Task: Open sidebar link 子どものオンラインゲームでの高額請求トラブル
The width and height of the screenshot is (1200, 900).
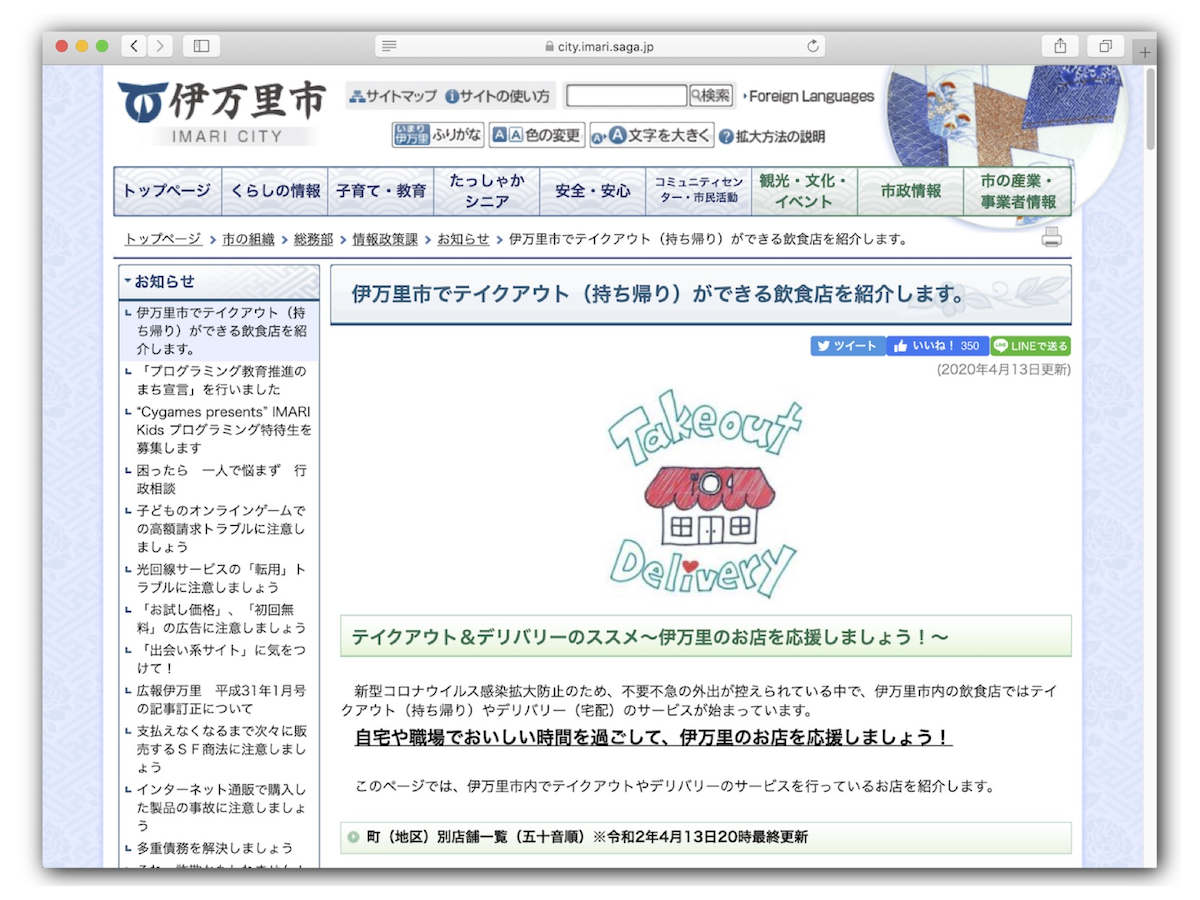Action: [222, 528]
